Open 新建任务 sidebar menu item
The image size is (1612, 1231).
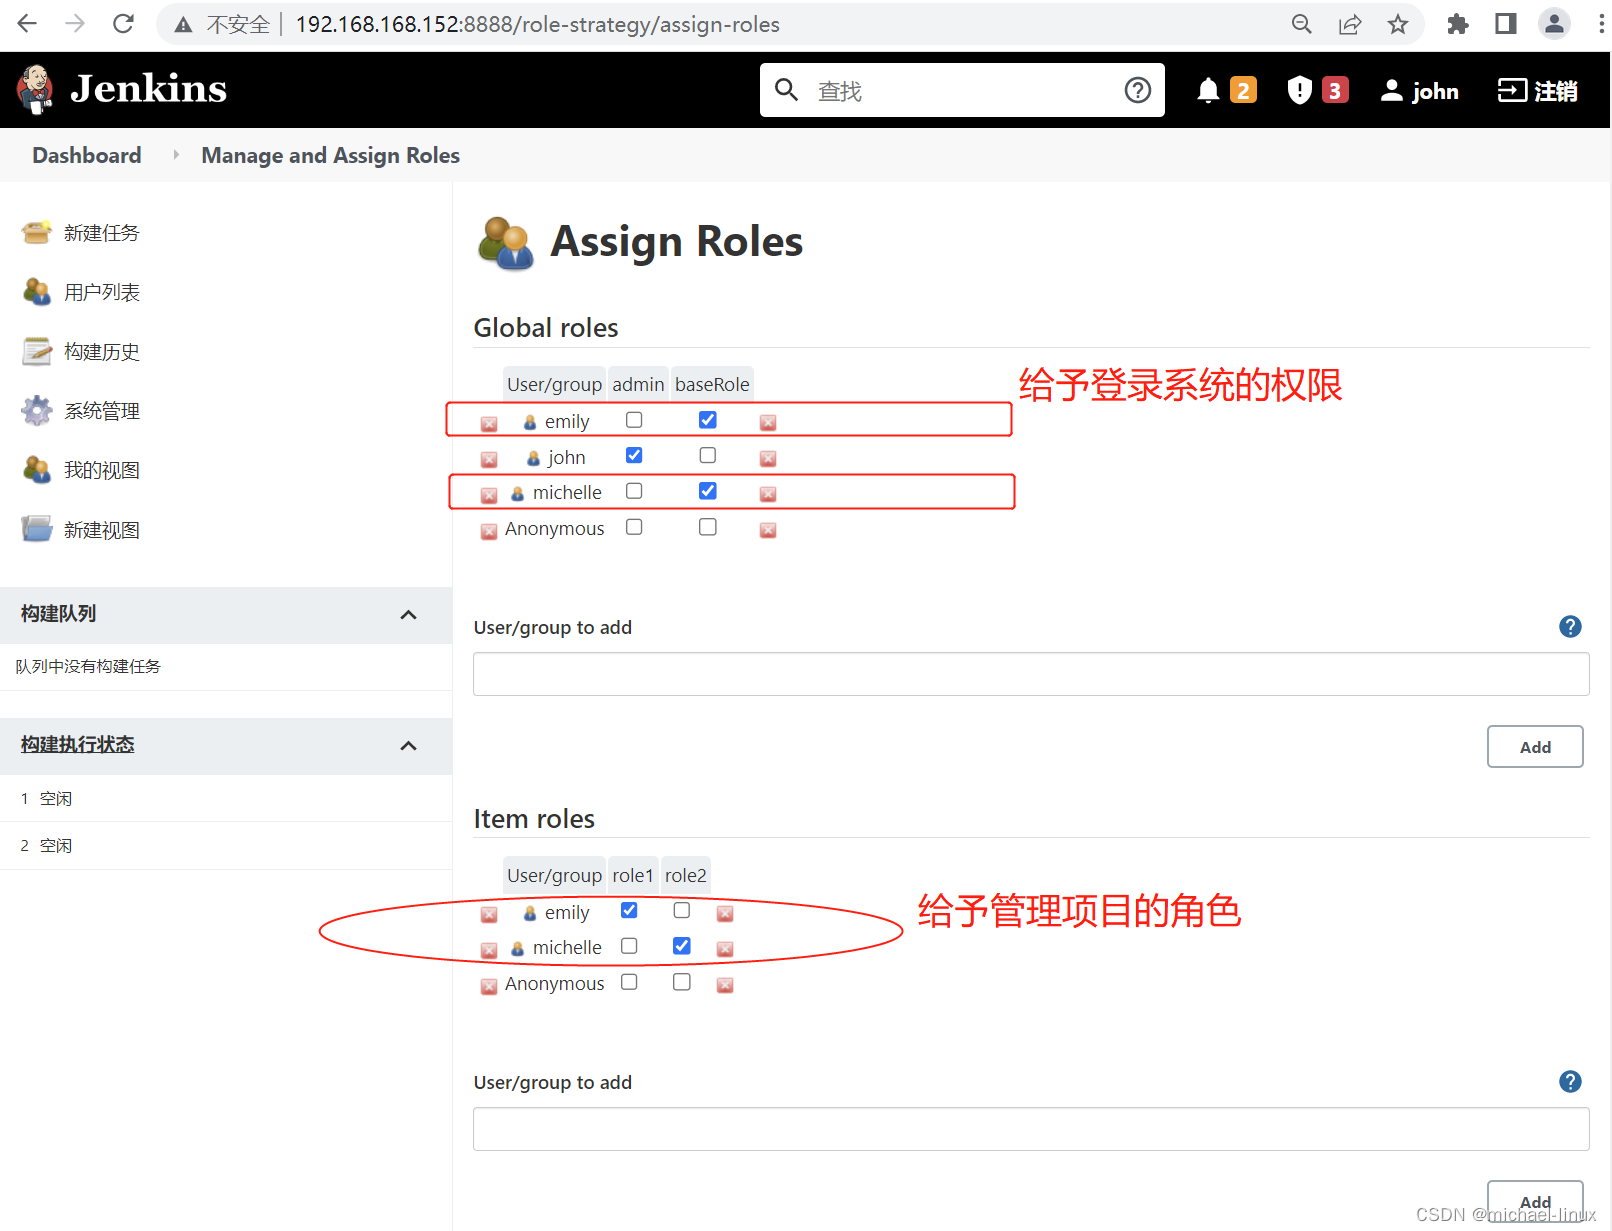point(102,233)
